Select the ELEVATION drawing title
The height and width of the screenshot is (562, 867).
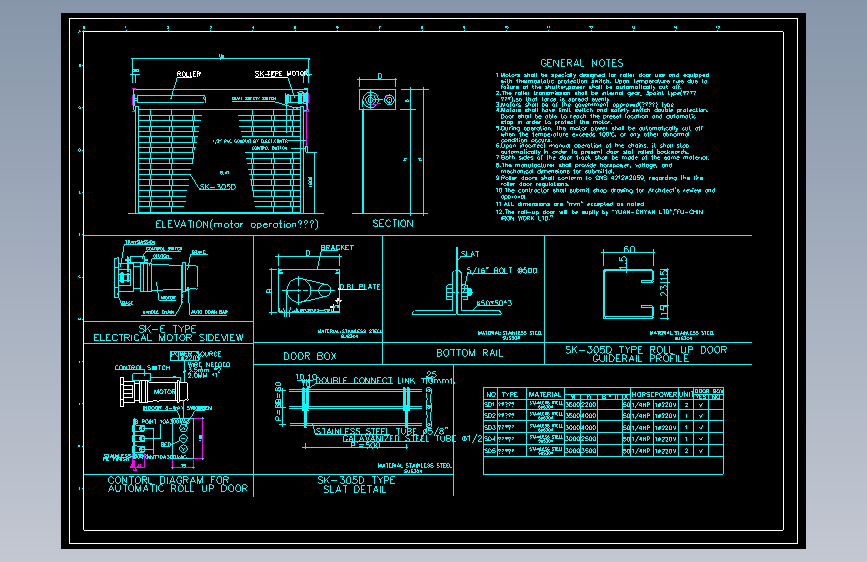[237, 224]
